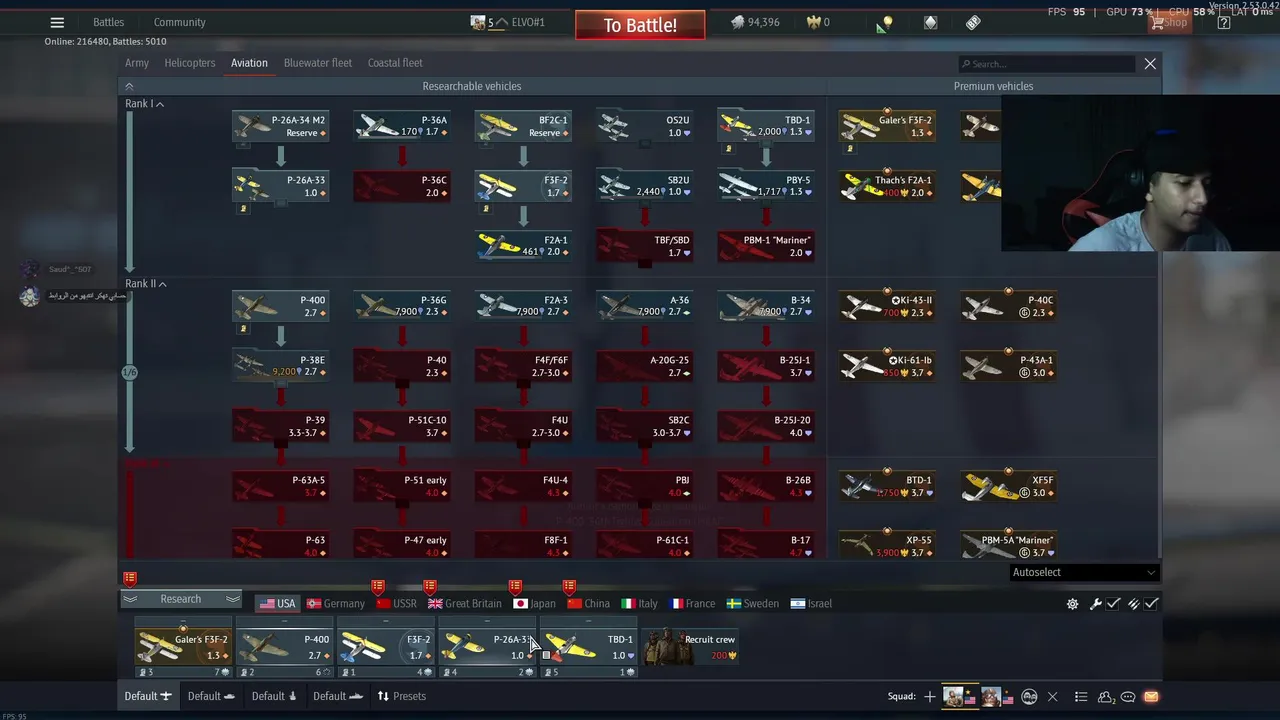Select the PBY-5 aircraft card
1280x720 pixels.
point(766,186)
